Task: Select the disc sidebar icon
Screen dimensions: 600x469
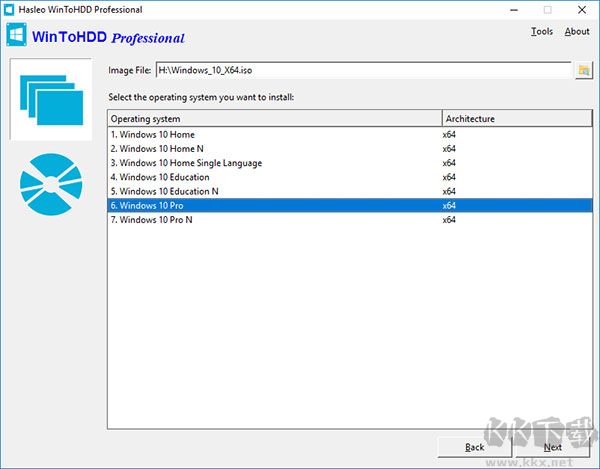Action: click(51, 184)
